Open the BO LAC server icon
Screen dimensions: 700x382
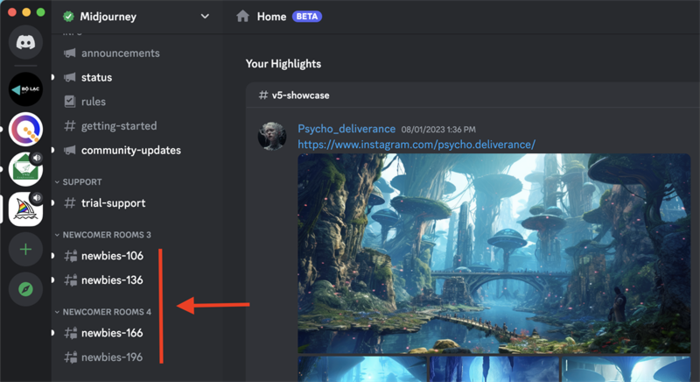point(26,89)
